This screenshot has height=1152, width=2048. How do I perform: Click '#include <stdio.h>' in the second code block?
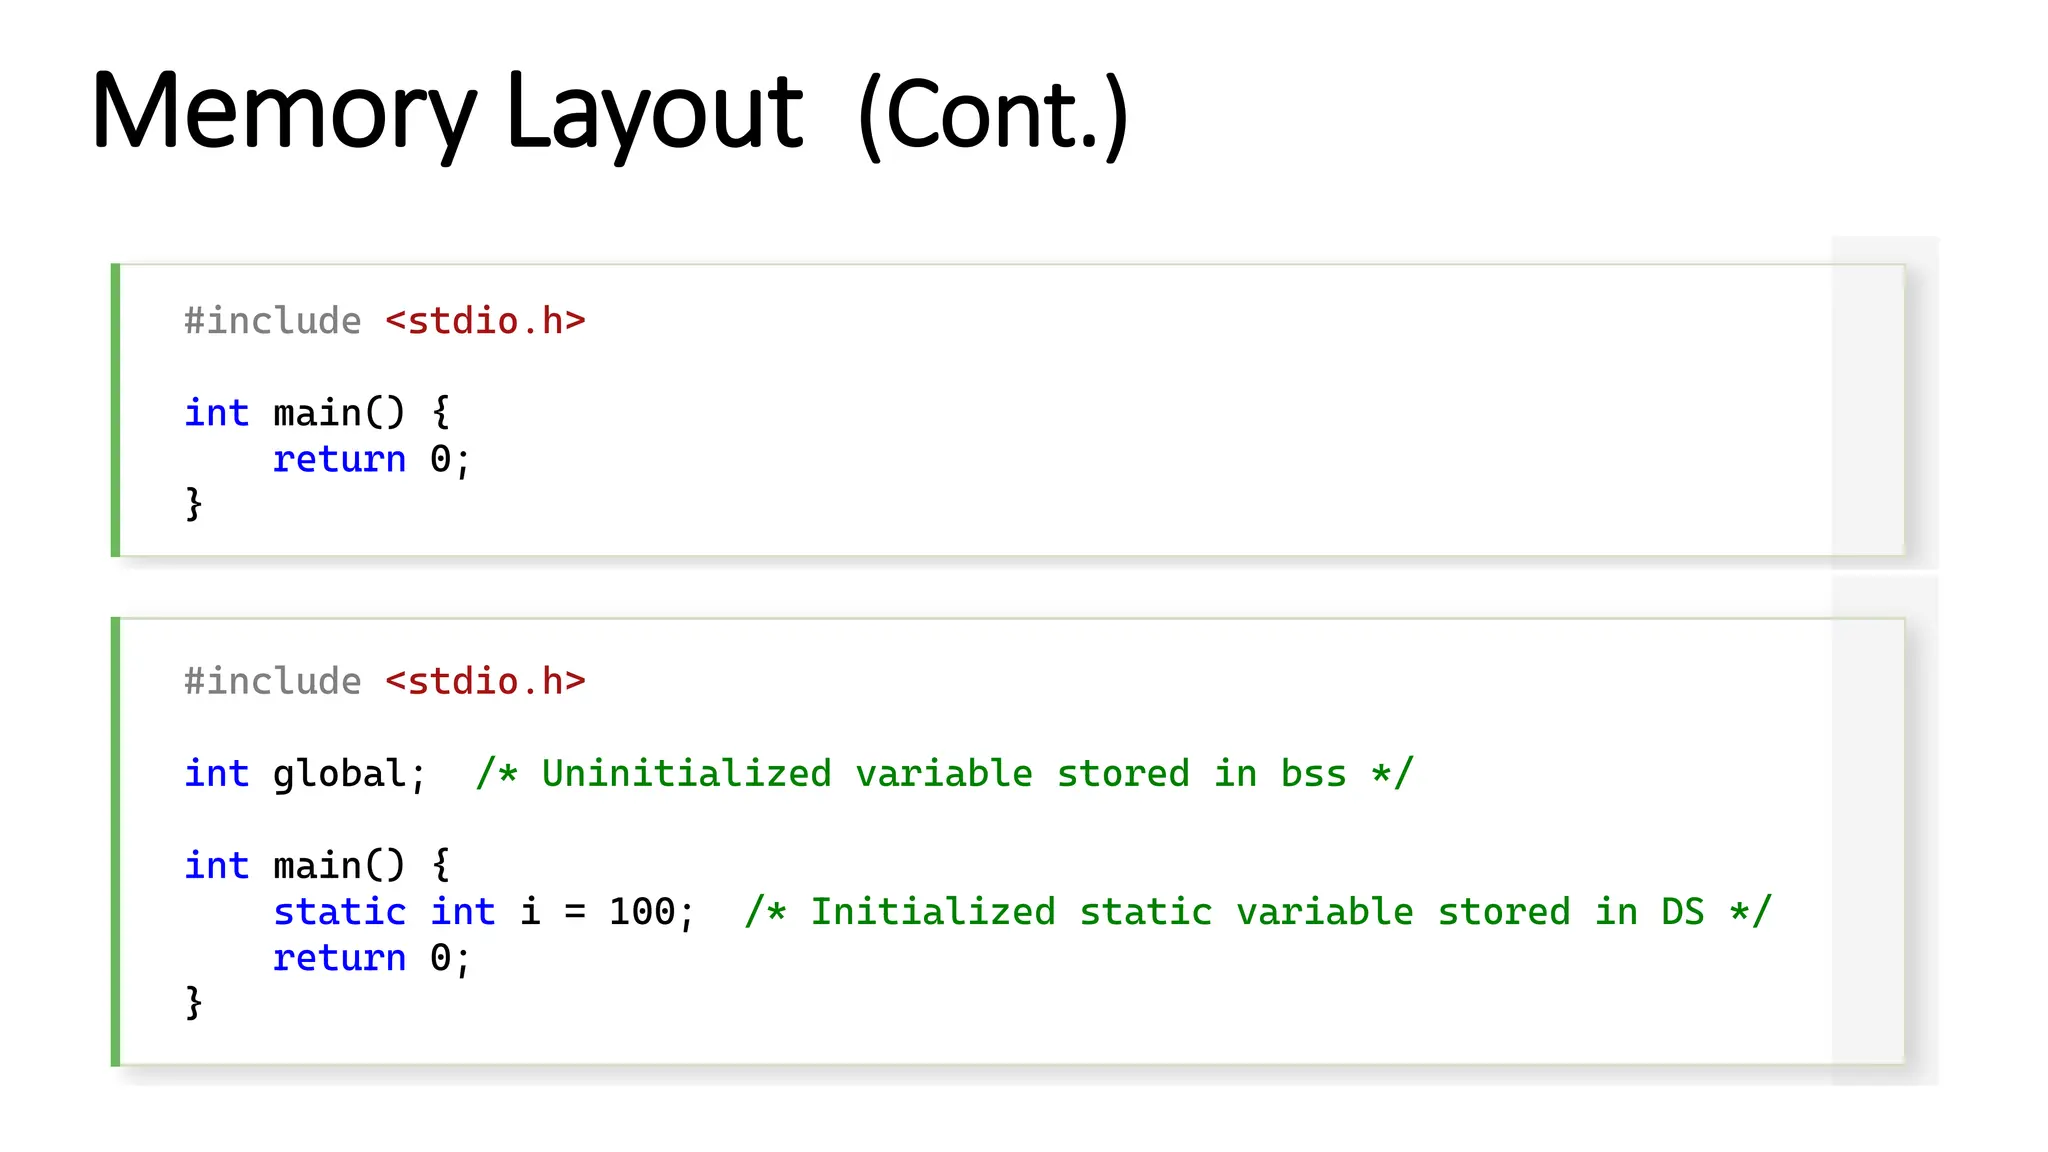385,681
